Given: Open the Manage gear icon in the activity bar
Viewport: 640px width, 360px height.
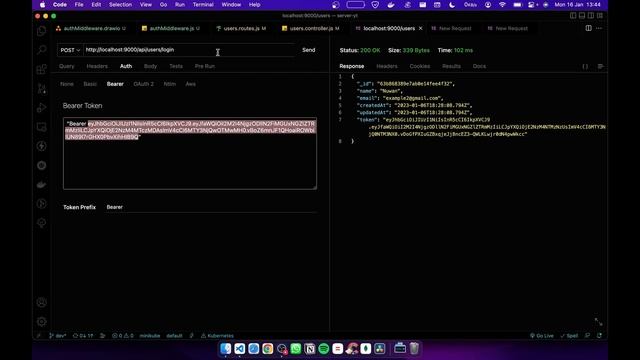Looking at the screenshot, I should coord(42,322).
